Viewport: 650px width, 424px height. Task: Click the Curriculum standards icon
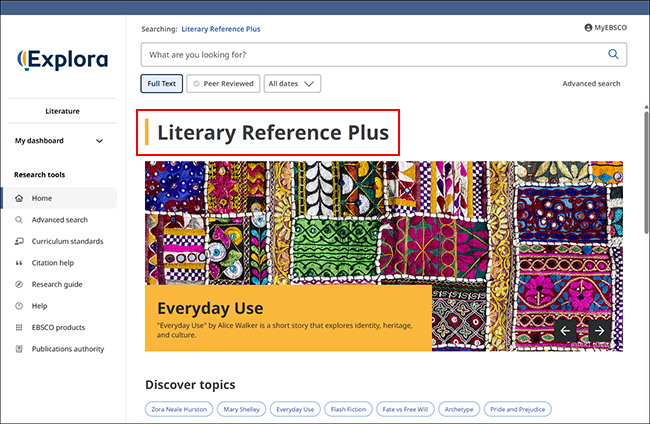point(19,241)
